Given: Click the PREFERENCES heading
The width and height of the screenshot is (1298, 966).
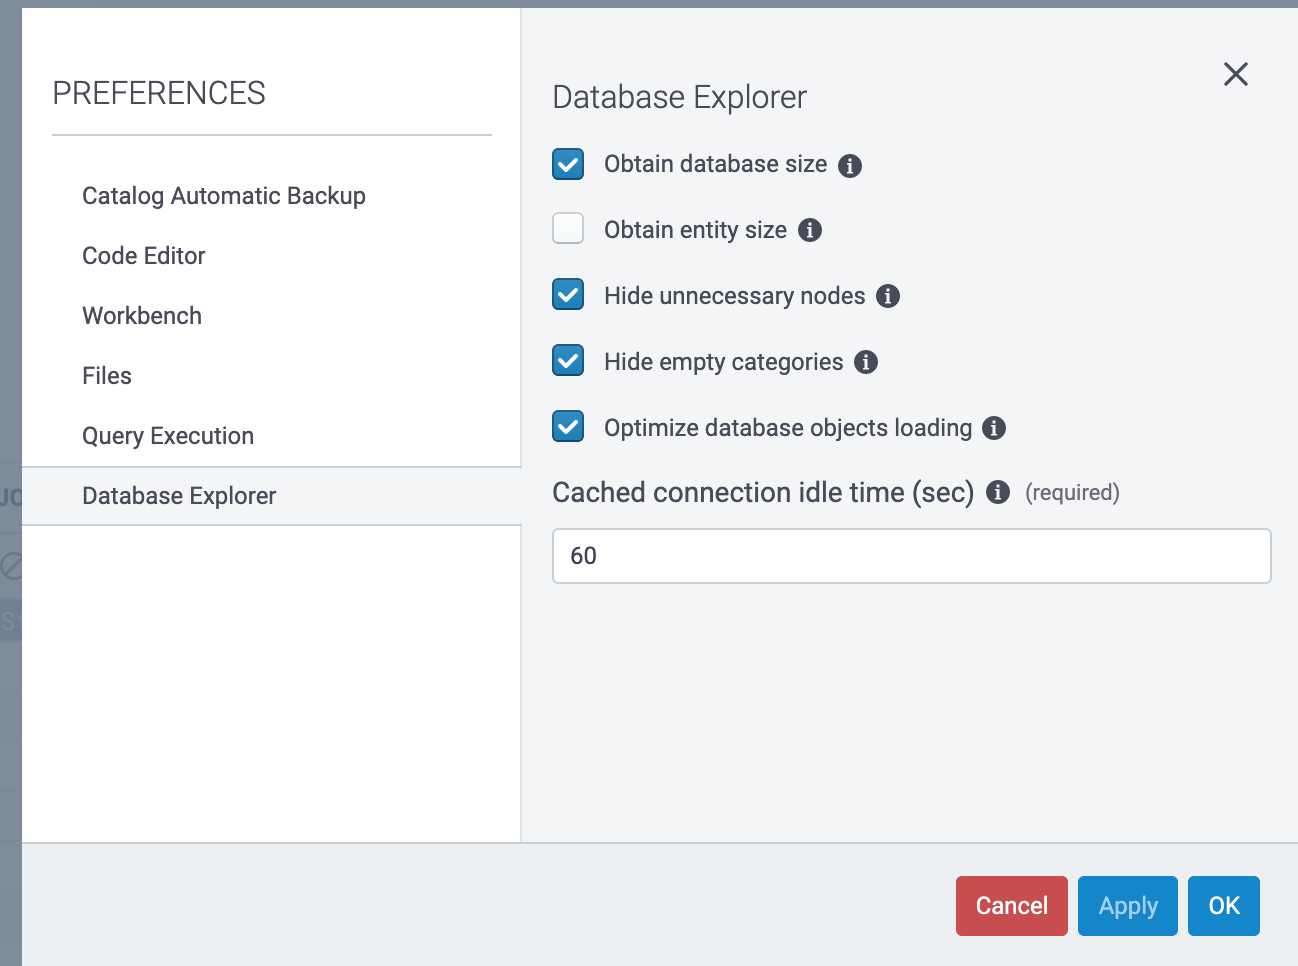Looking at the screenshot, I should 159,93.
